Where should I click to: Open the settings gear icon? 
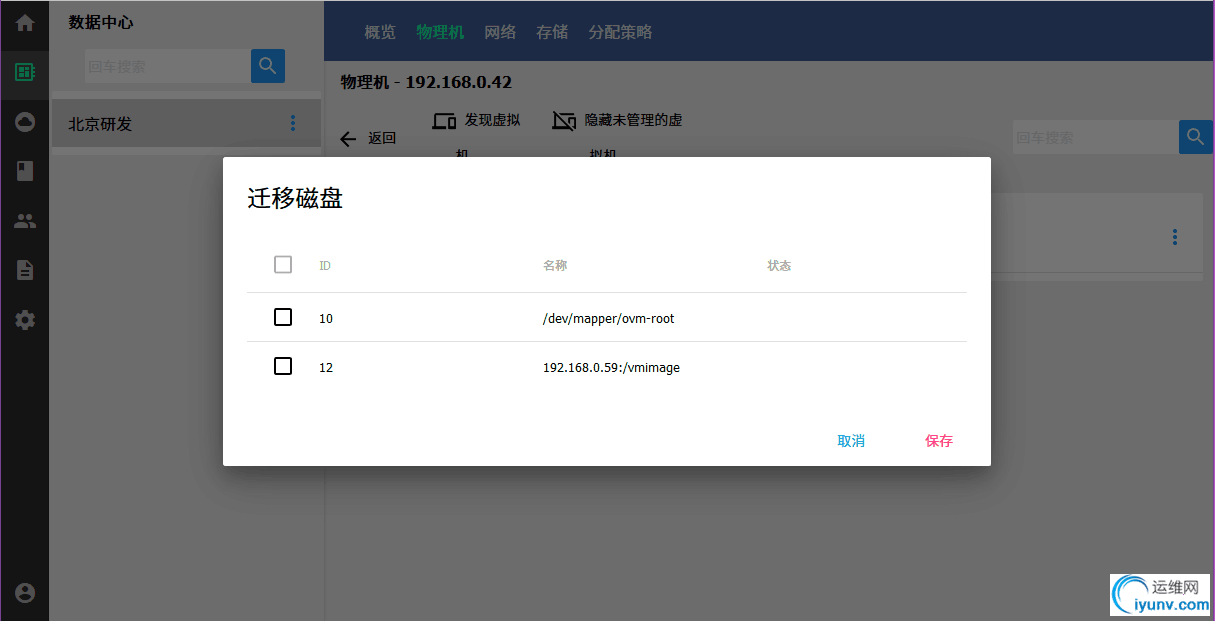(25, 320)
